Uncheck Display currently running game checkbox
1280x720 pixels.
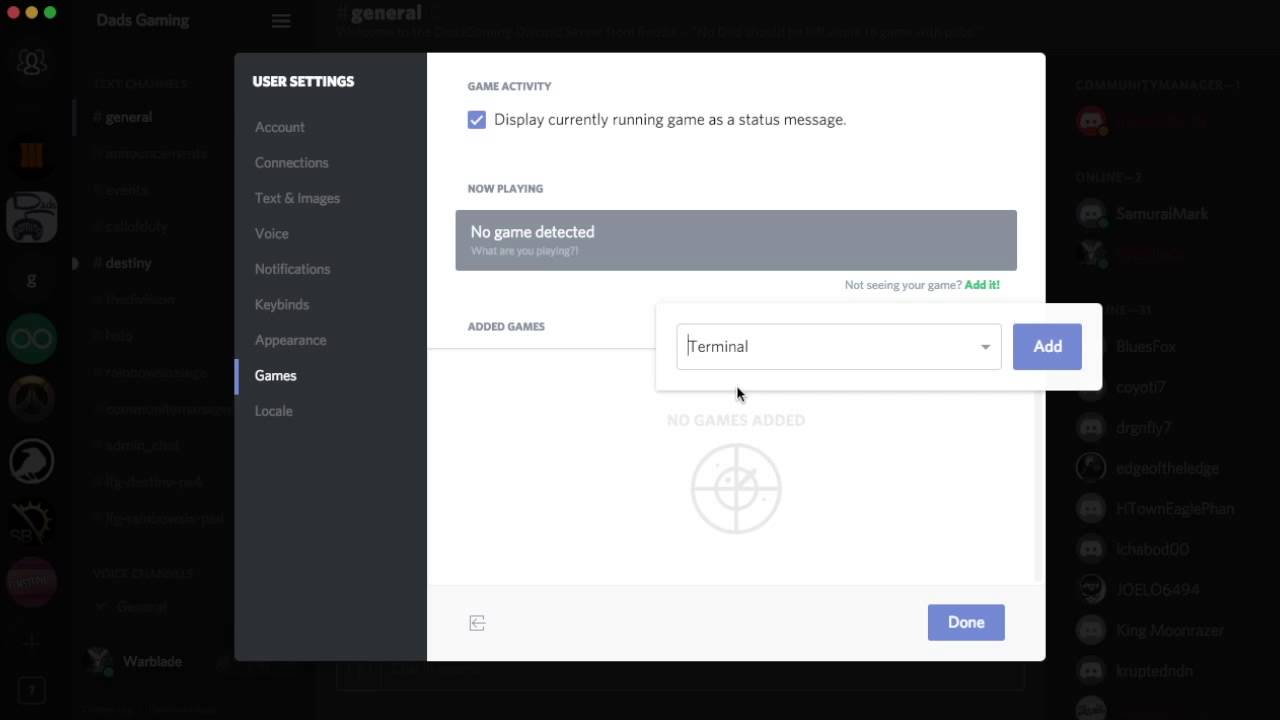(477, 120)
